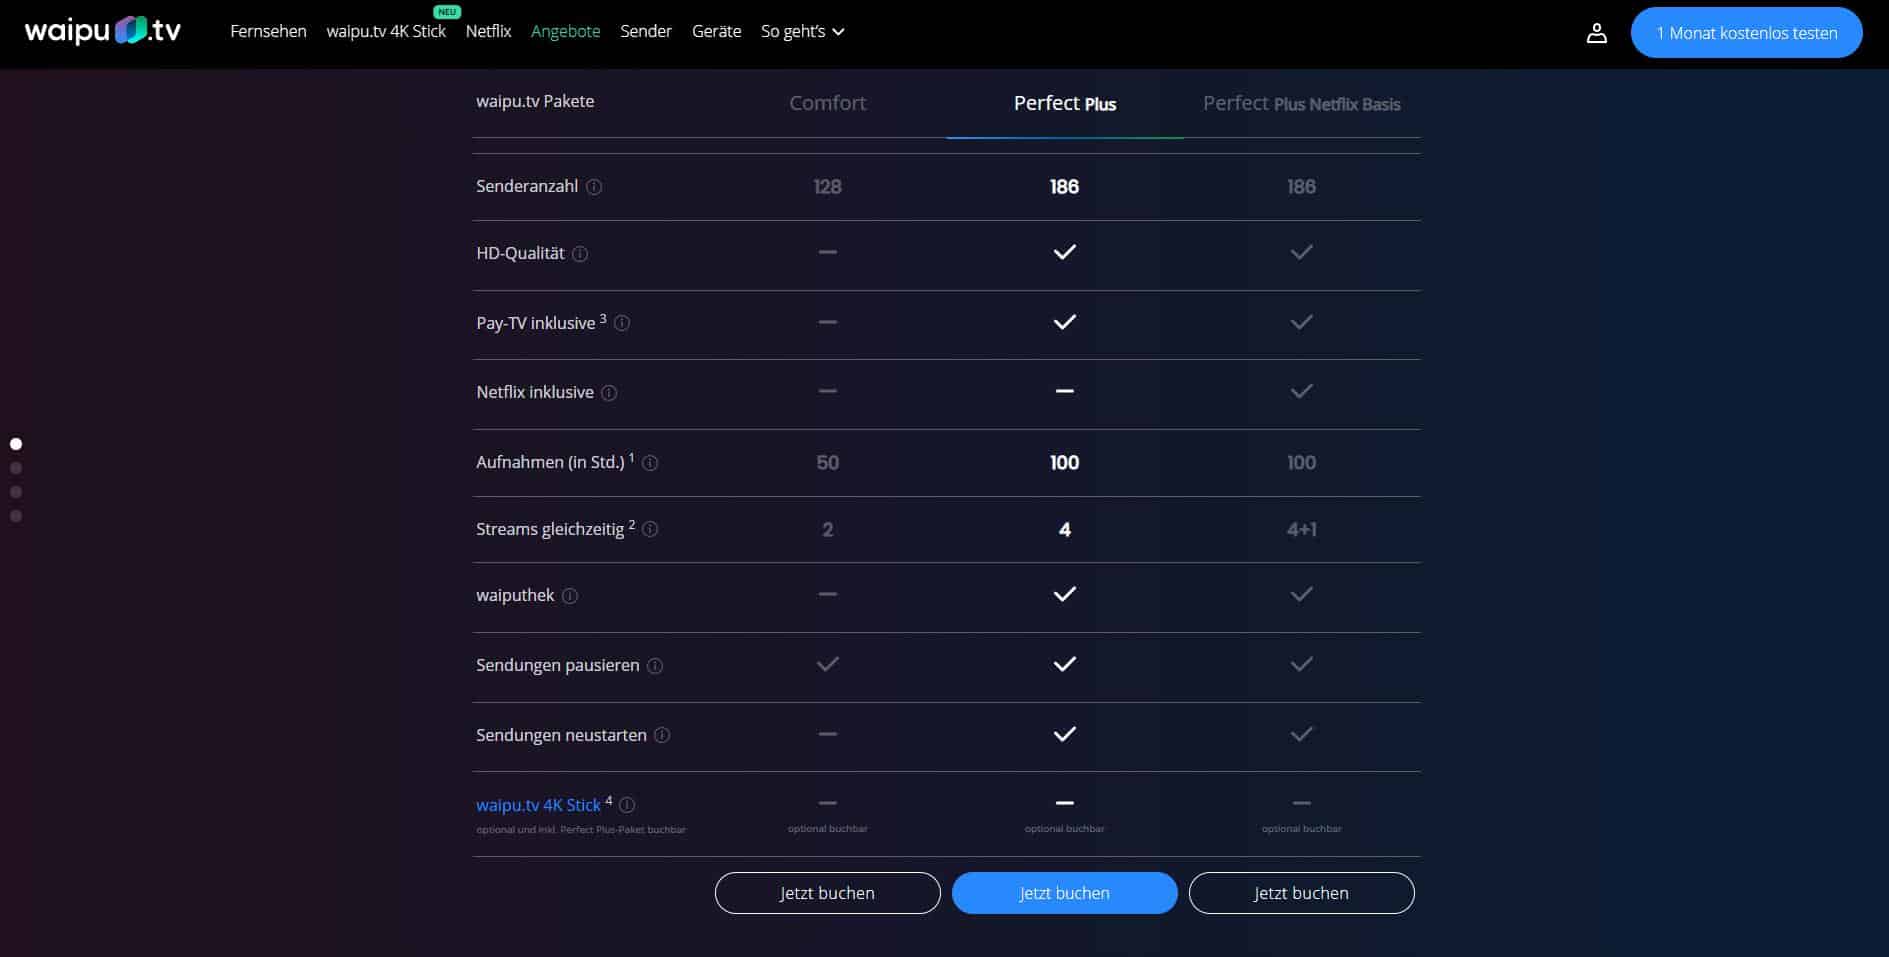
Task: Jump to fourth page section dot
Action: pos(16,516)
